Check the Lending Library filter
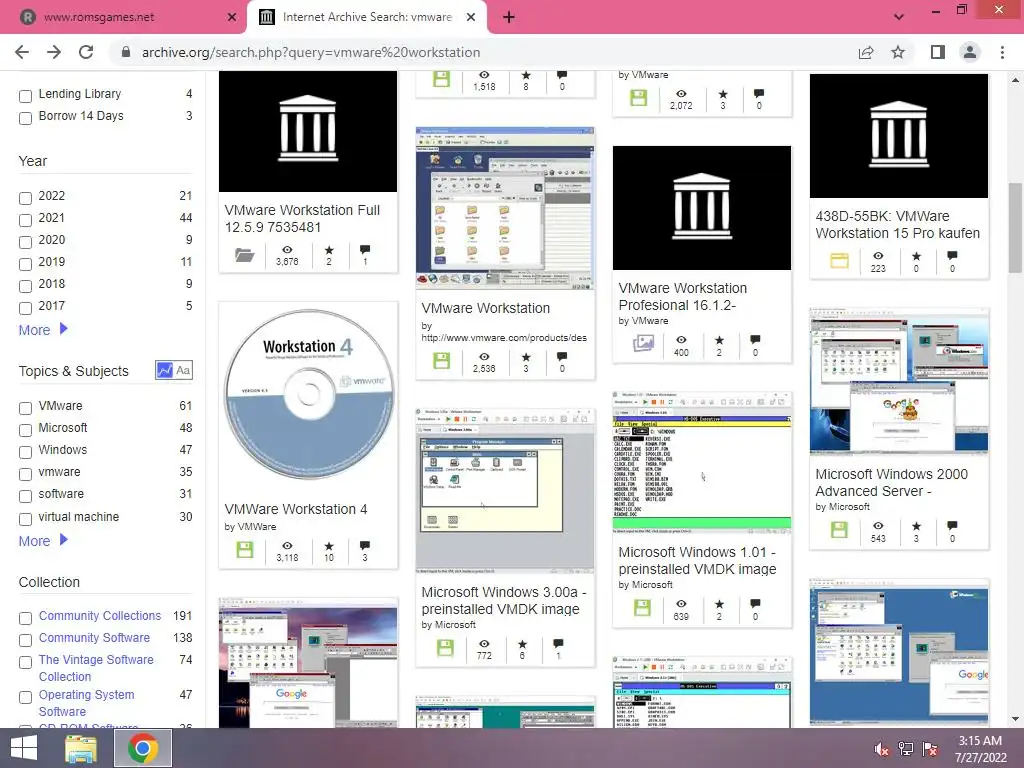This screenshot has width=1024, height=768. click(x=25, y=96)
